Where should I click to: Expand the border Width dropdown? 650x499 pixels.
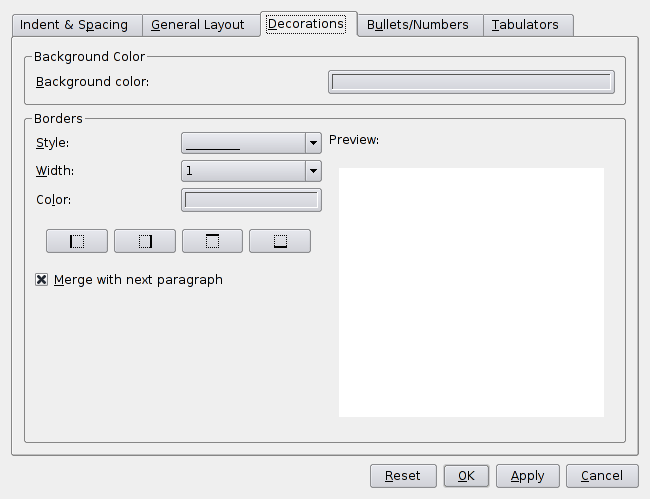pos(313,171)
